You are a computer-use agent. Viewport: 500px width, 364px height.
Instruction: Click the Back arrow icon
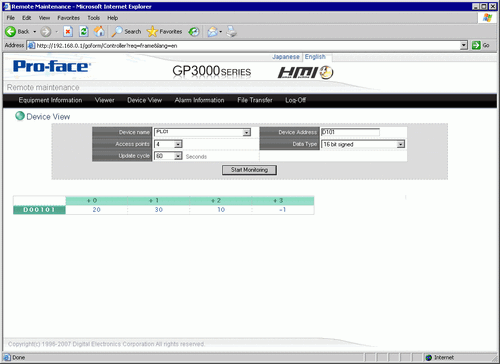(10, 32)
